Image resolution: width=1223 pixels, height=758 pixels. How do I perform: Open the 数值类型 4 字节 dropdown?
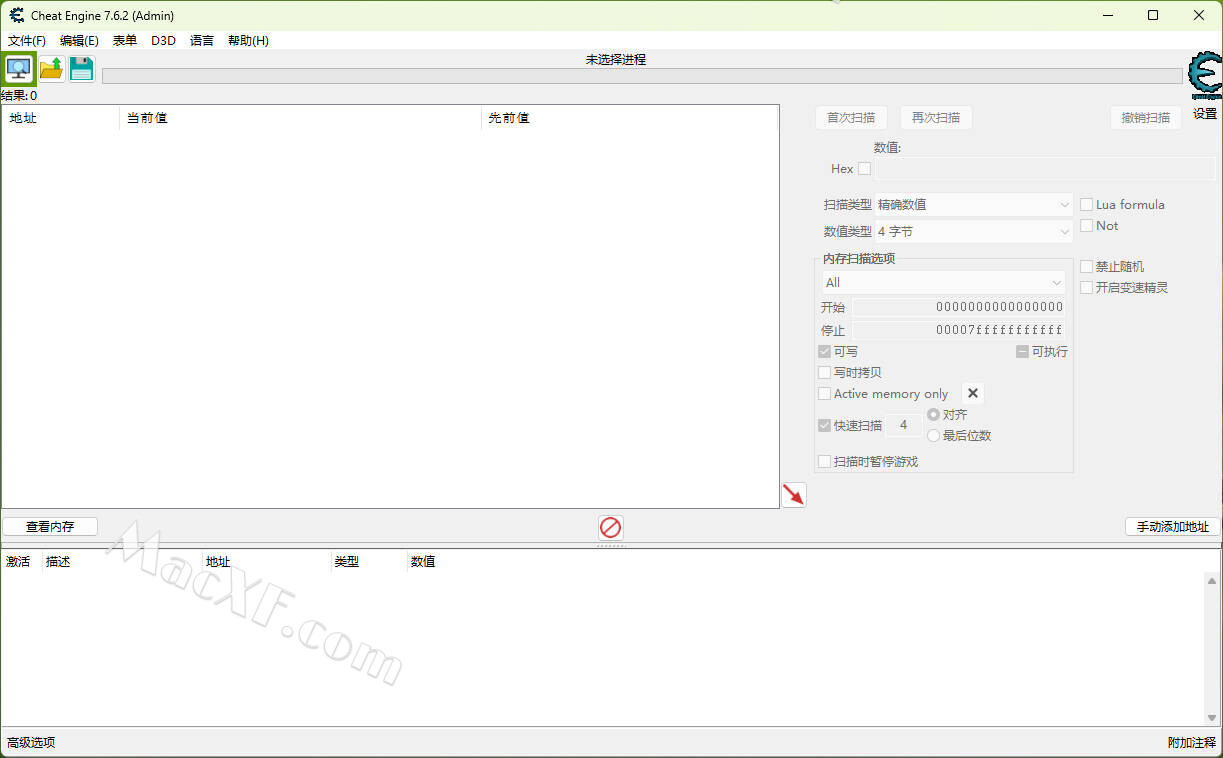click(973, 232)
